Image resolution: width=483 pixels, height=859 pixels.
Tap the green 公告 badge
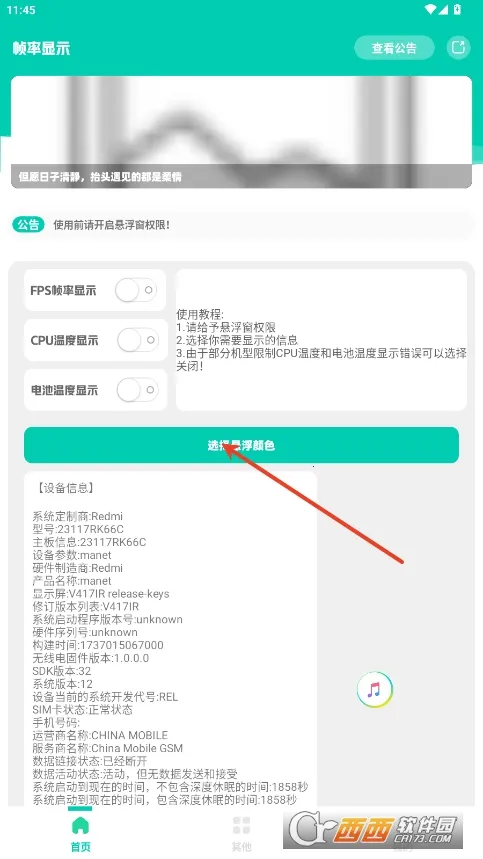pyautogui.click(x=28, y=225)
